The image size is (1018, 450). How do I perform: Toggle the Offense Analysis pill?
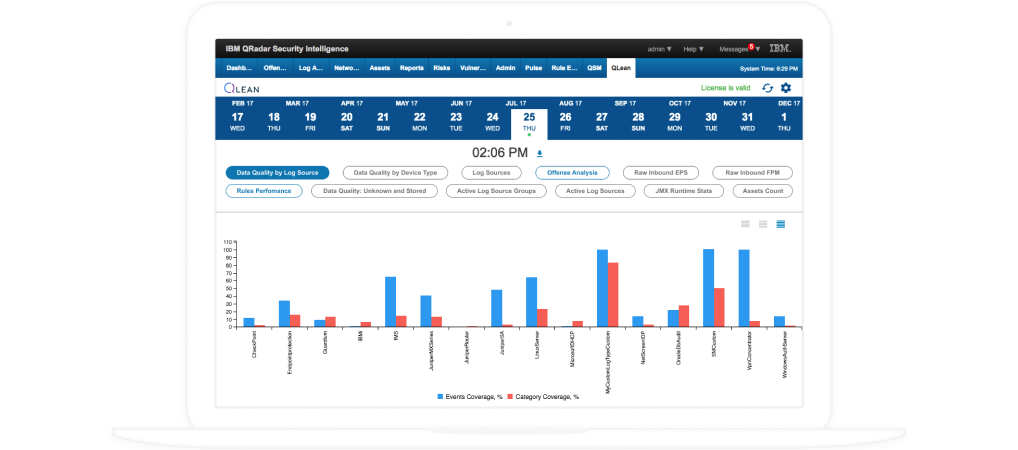coord(572,173)
